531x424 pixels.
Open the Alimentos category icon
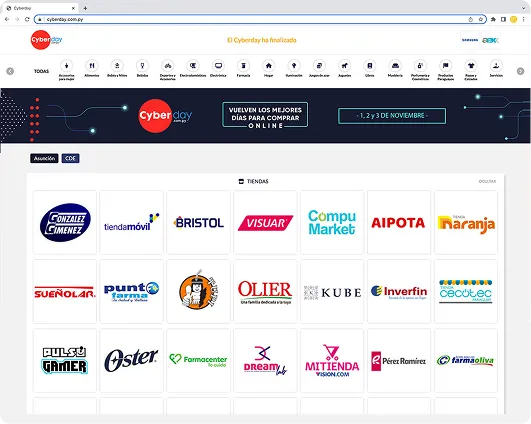[x=92, y=66]
